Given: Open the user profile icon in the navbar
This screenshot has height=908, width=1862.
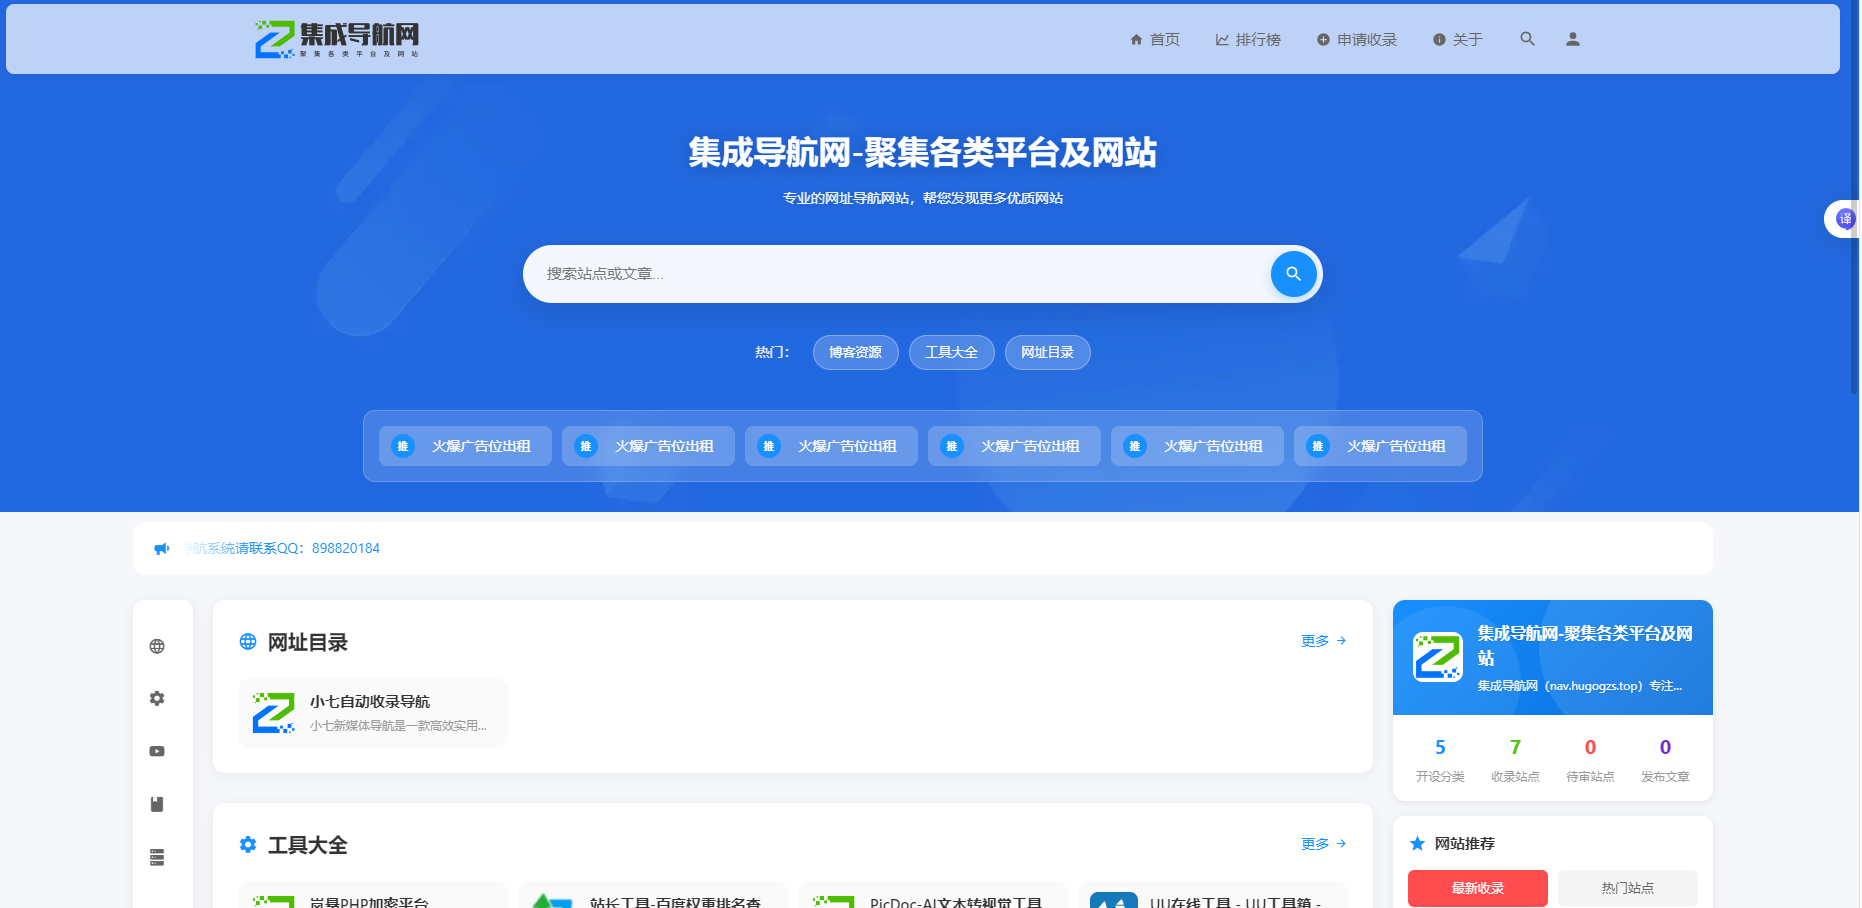Looking at the screenshot, I should tap(1572, 39).
